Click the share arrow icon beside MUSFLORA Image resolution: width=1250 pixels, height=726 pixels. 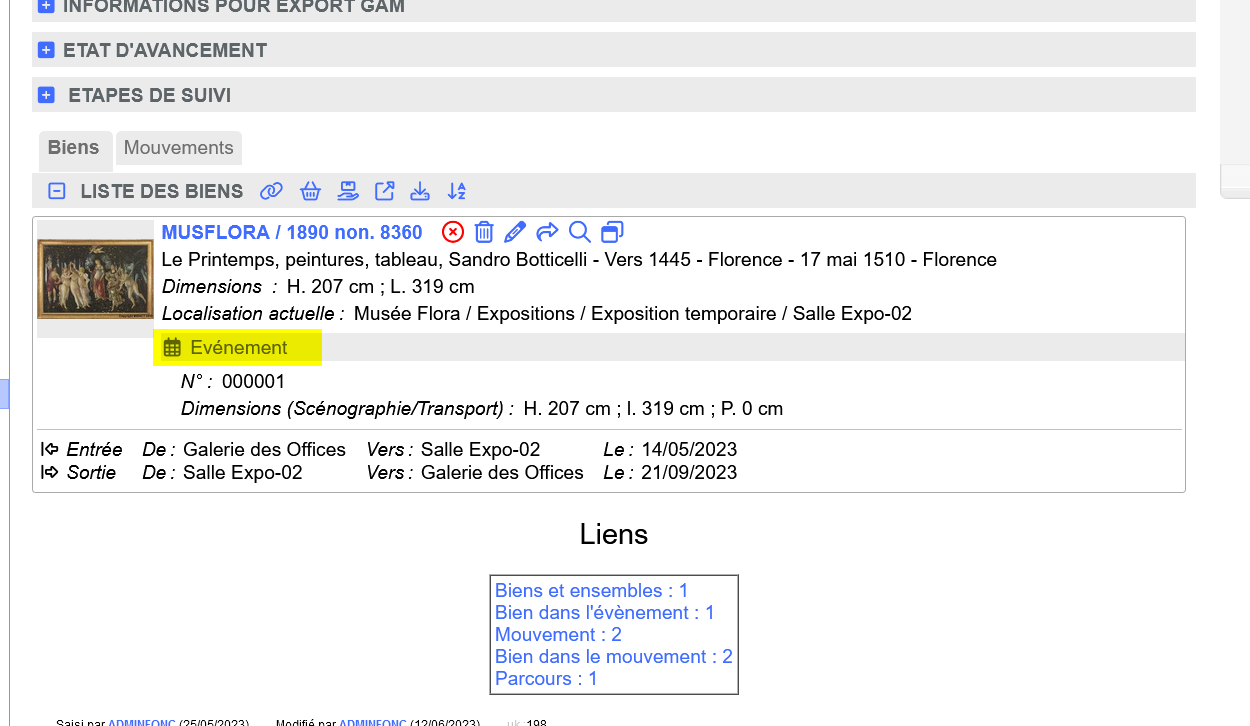click(x=547, y=232)
